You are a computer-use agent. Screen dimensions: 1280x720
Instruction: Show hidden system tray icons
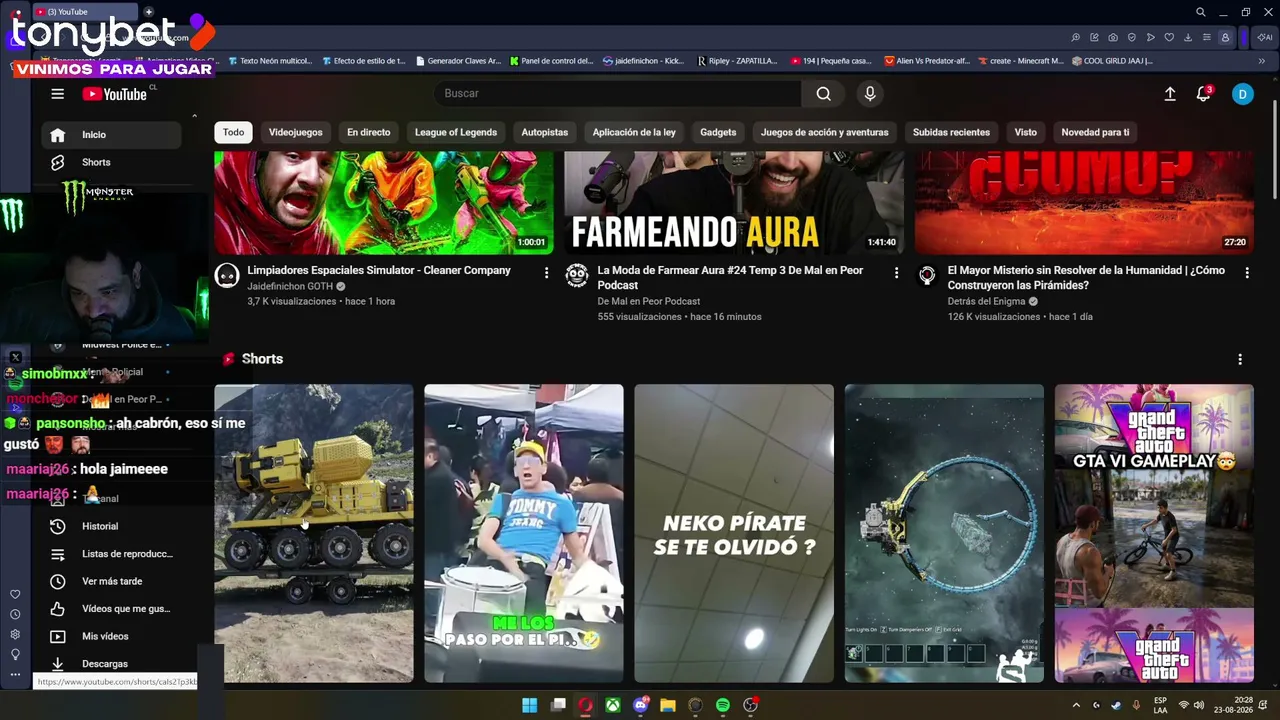click(x=1076, y=705)
